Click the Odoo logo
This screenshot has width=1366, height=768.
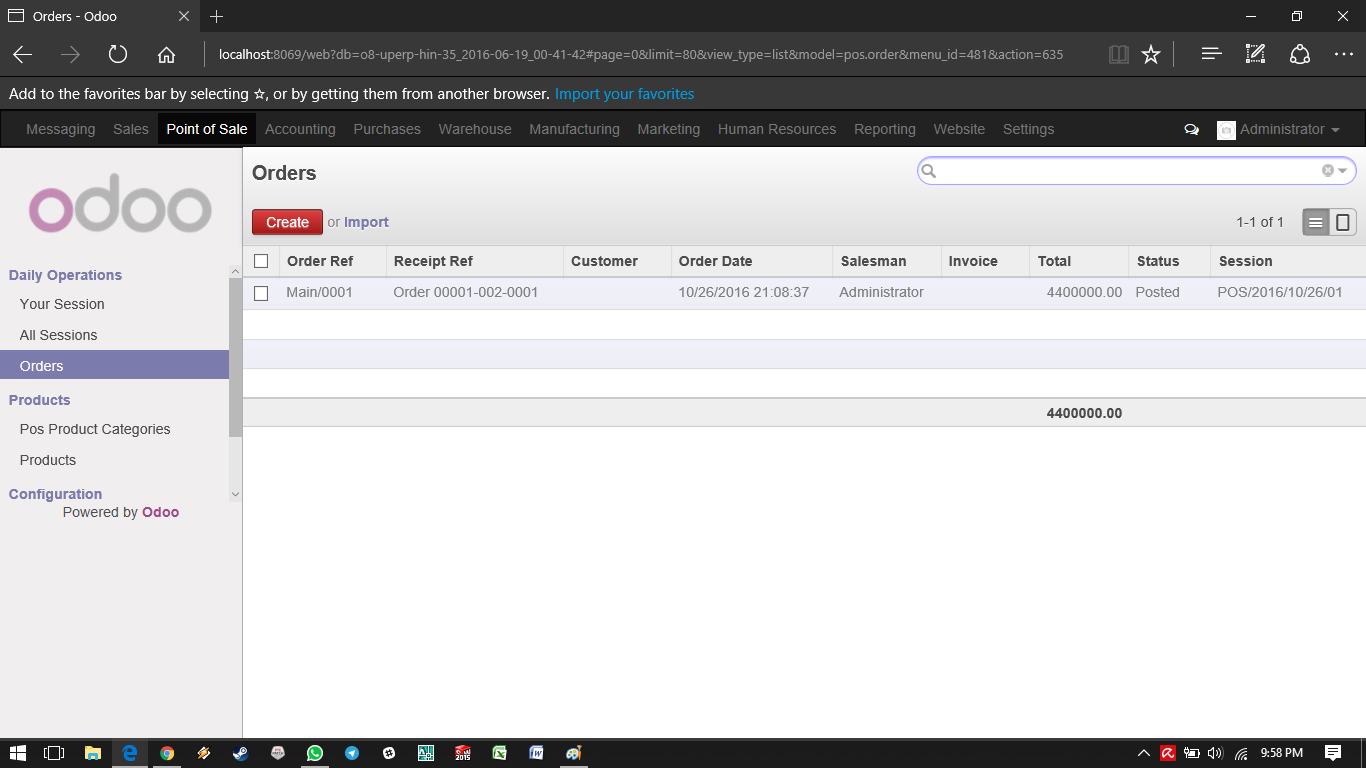tap(120, 205)
